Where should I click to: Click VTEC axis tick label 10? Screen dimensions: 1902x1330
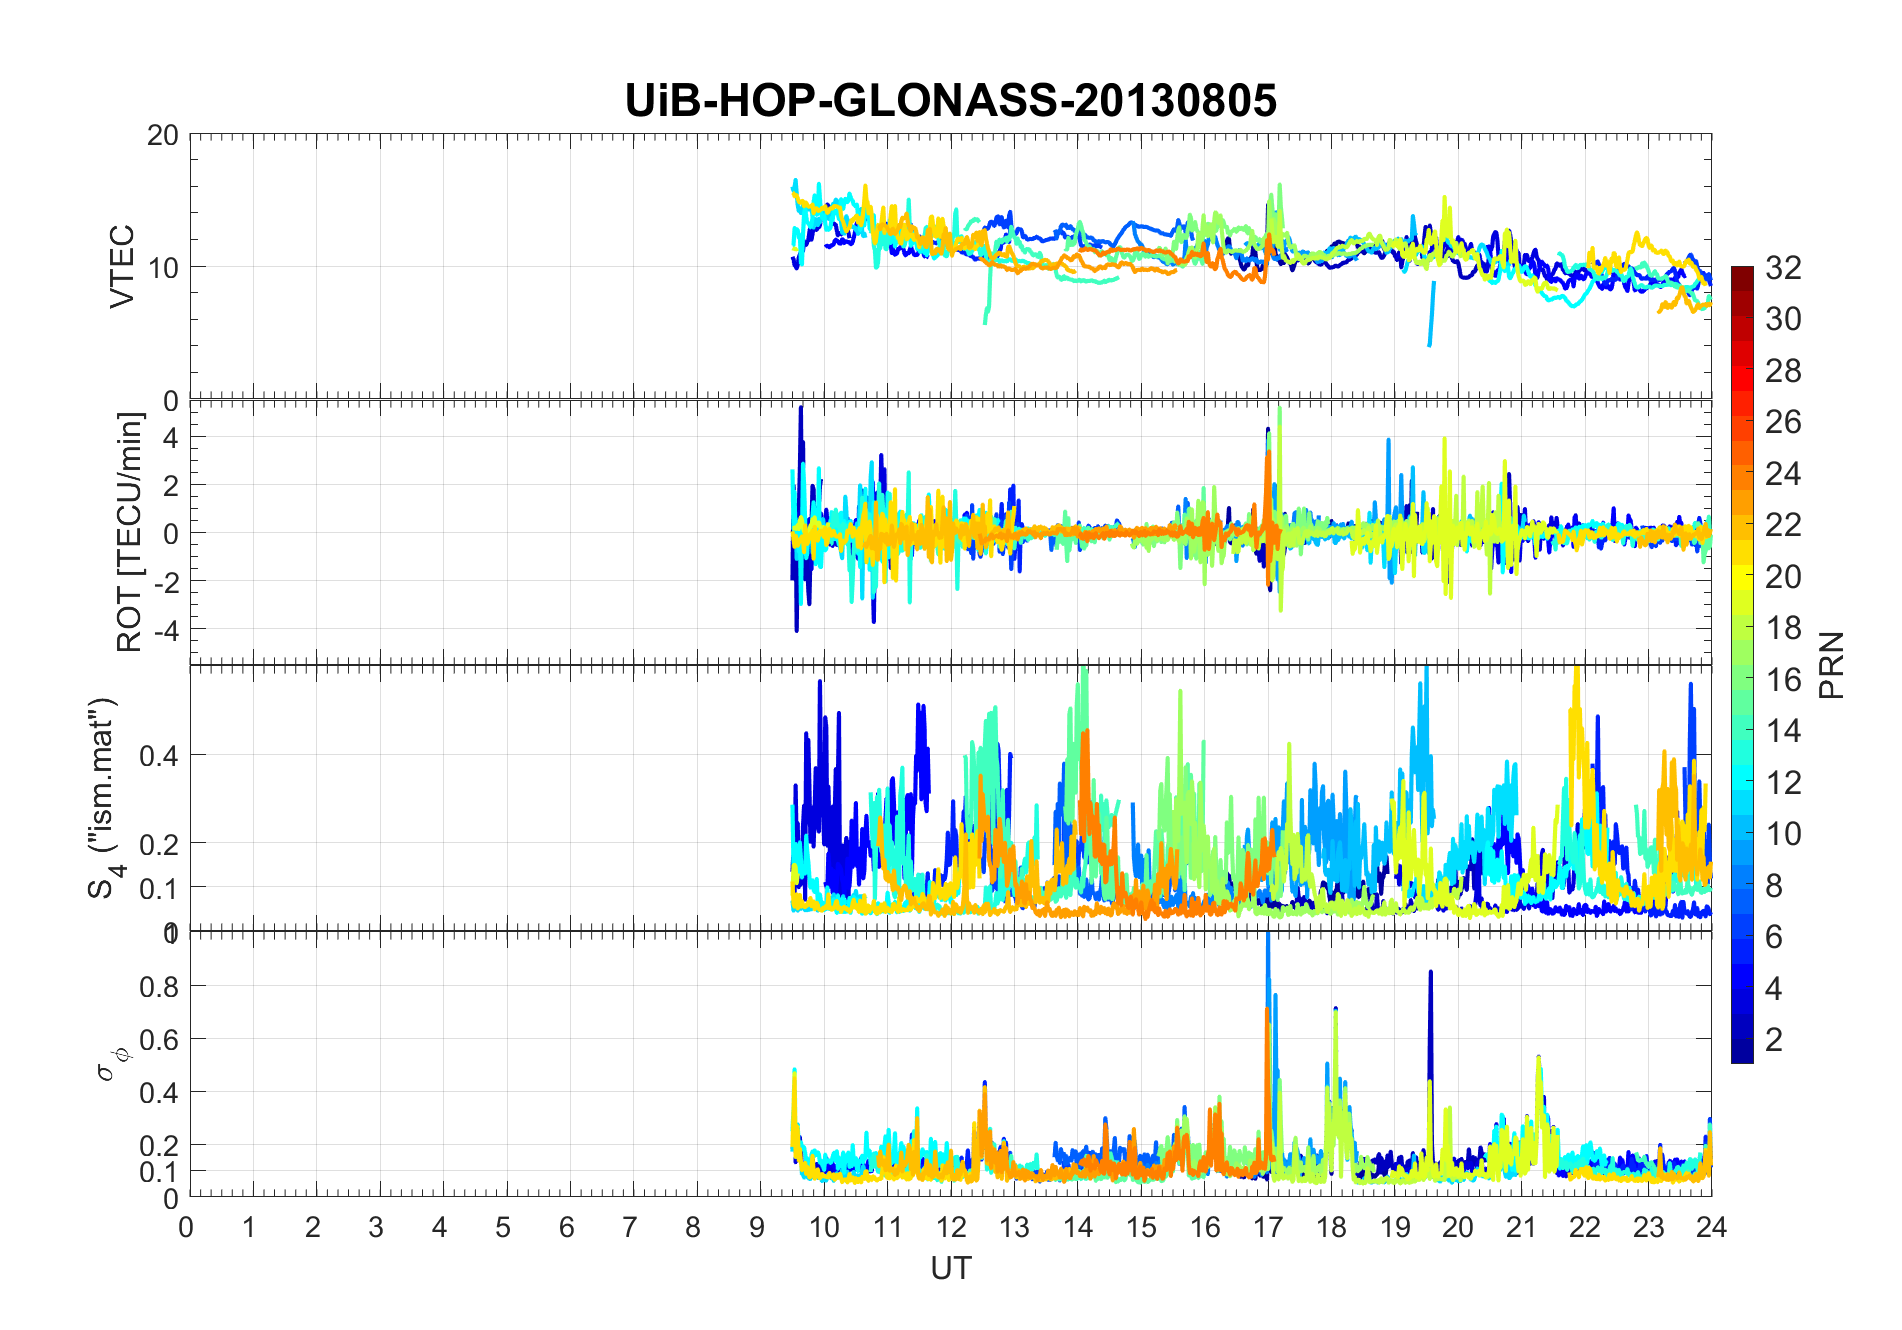pos(162,267)
